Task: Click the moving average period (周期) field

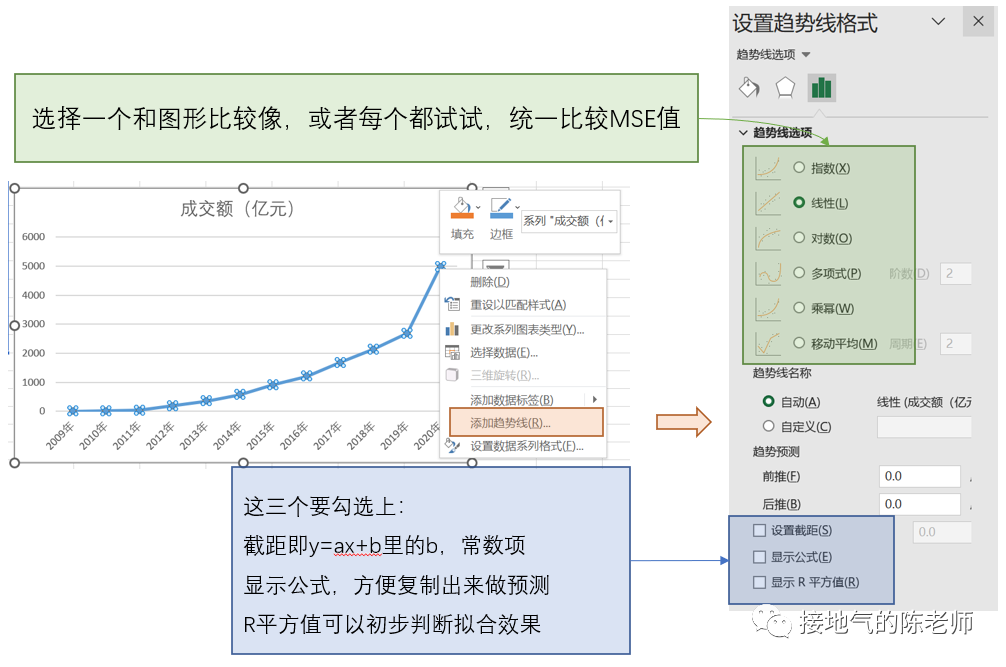Action: pos(955,344)
